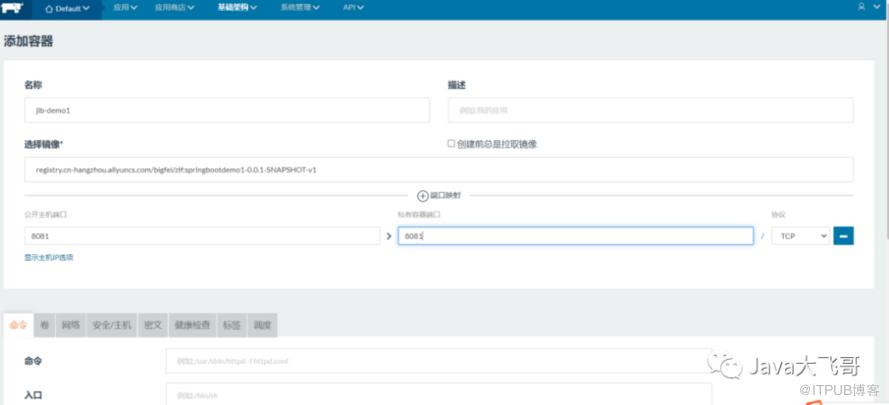Screen dimensions: 889x405
Task: Click the 显示主机IP选项 link
Action: (x=48, y=258)
